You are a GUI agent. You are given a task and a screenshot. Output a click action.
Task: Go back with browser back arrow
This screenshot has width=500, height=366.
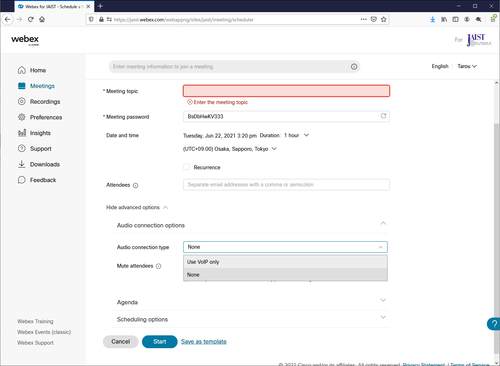8,19
